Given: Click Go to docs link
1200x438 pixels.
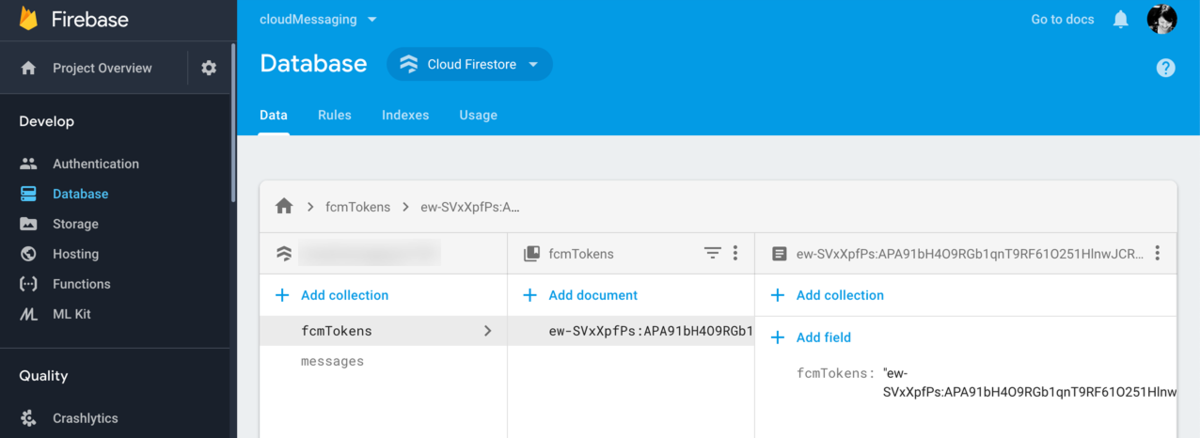Looking at the screenshot, I should tap(1062, 19).
